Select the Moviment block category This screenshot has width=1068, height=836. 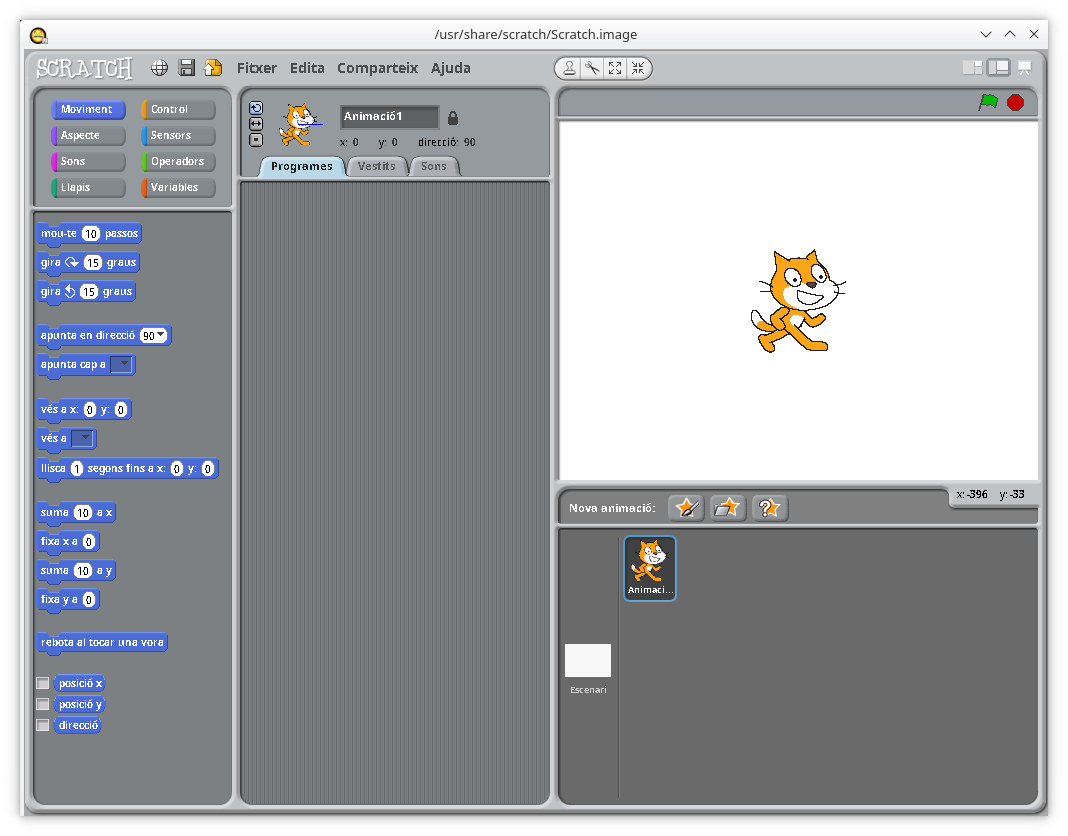tap(88, 109)
